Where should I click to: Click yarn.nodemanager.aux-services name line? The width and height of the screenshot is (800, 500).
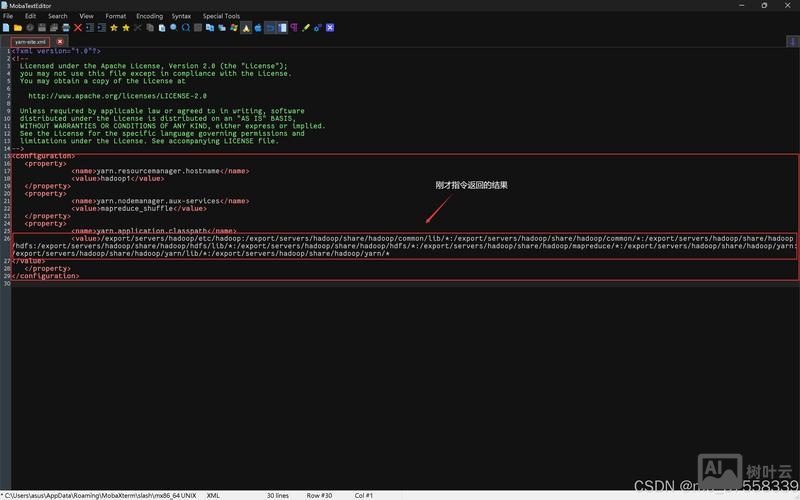[160, 201]
